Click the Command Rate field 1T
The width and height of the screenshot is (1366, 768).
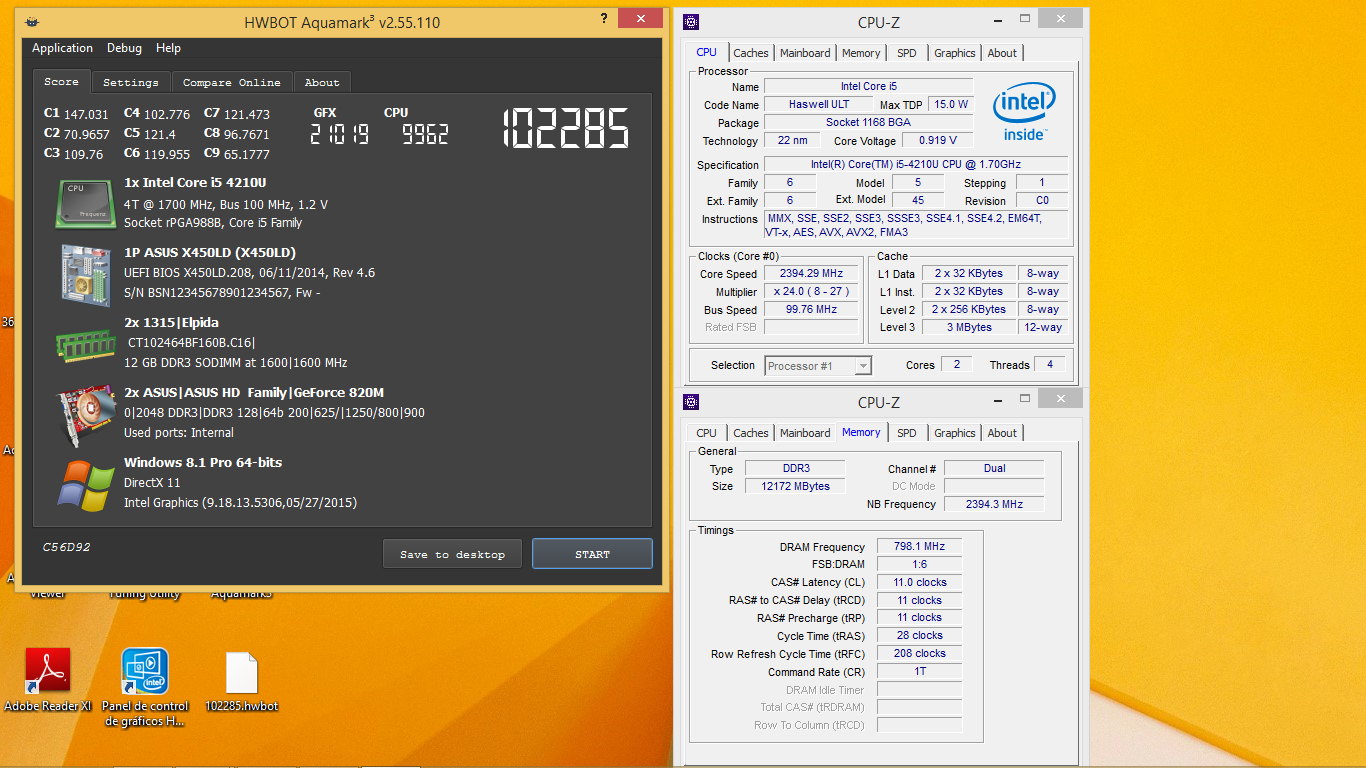tap(920, 672)
